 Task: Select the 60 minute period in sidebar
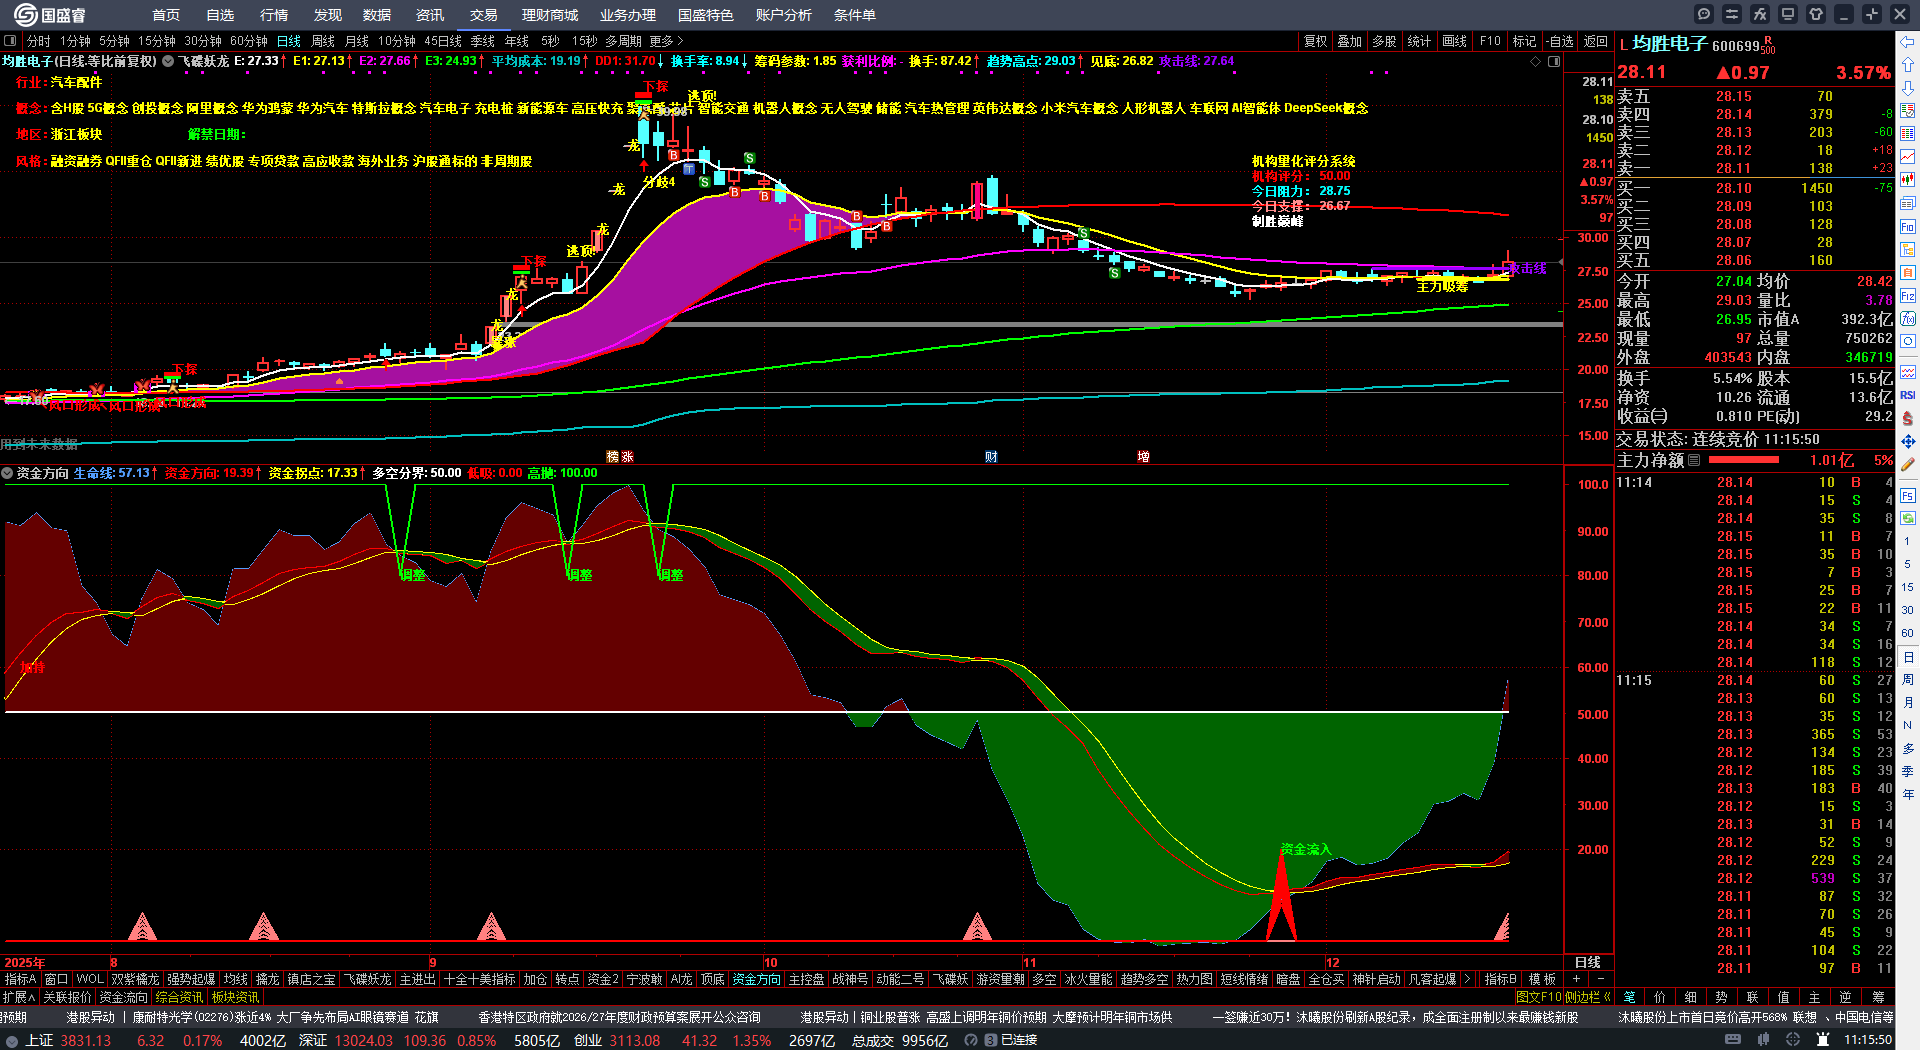(x=1908, y=633)
